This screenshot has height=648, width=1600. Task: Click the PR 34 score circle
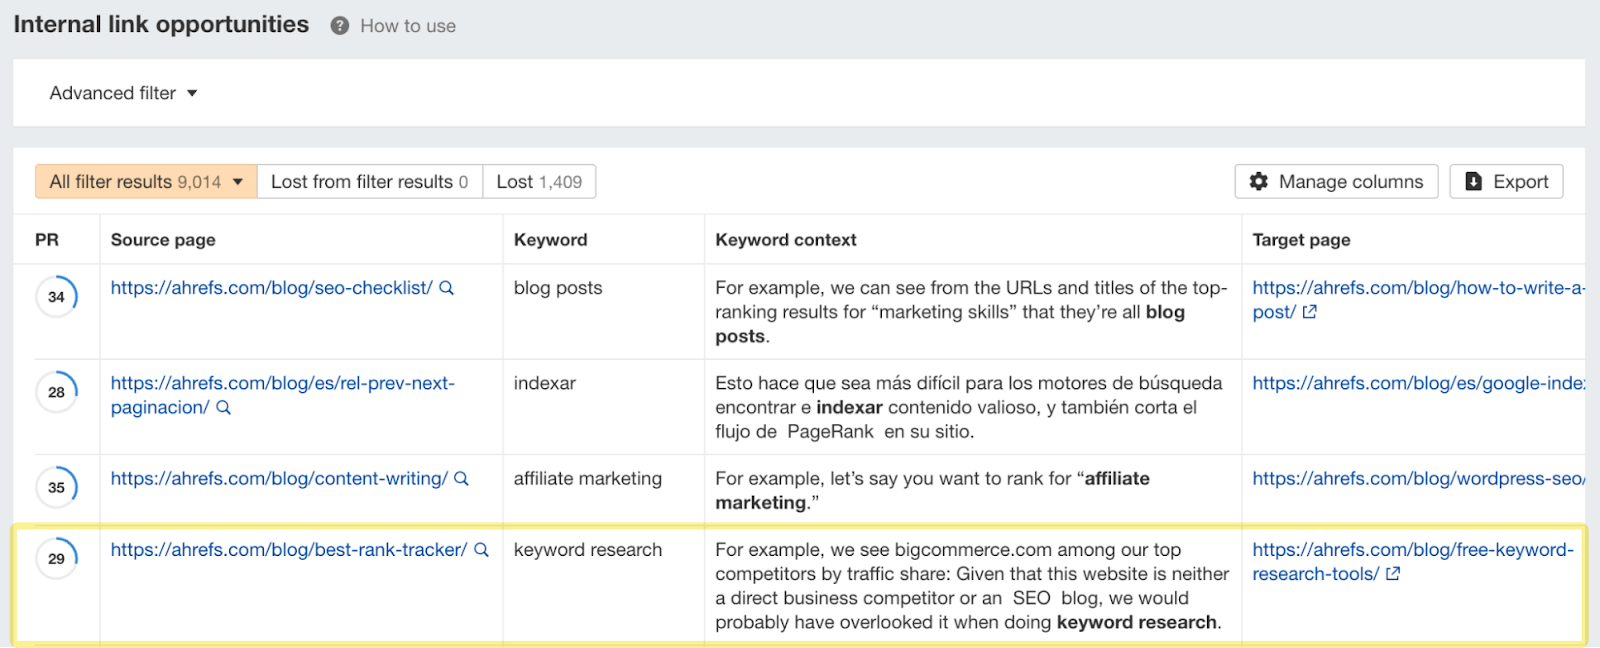(56, 297)
